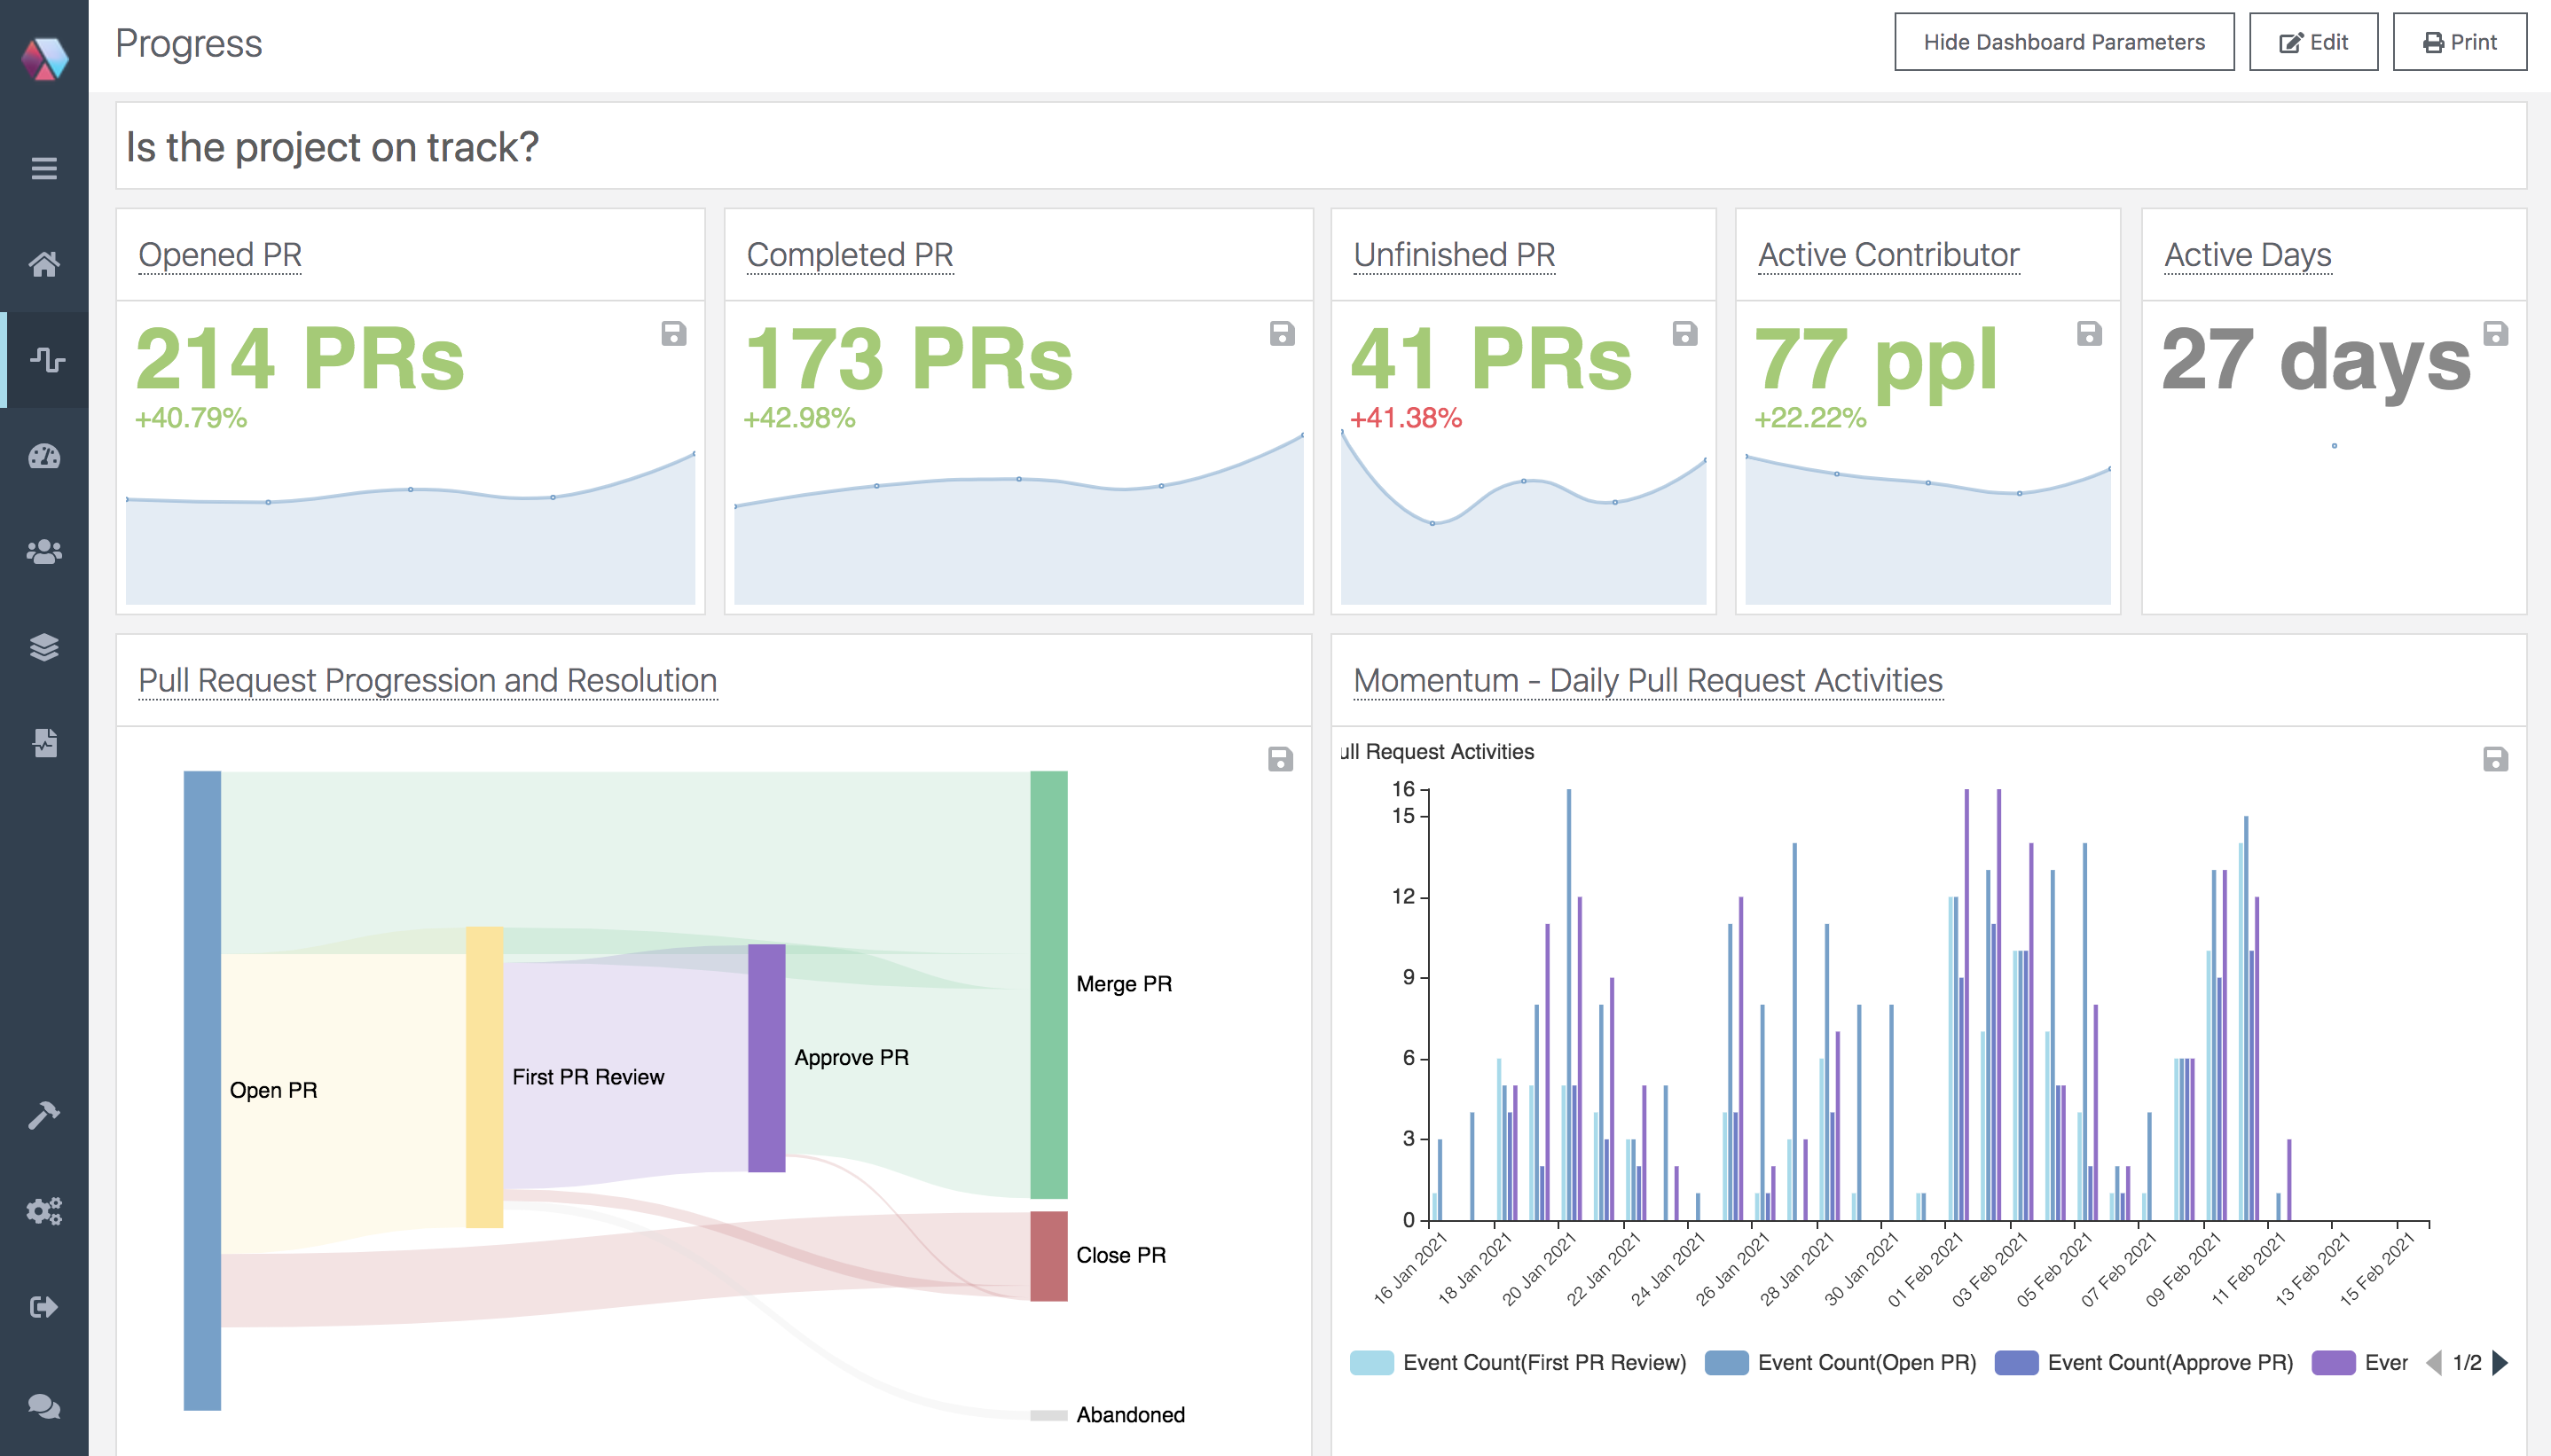The height and width of the screenshot is (1456, 2551).
Task: Open the Edit mode for the dashboard
Action: click(x=2315, y=42)
